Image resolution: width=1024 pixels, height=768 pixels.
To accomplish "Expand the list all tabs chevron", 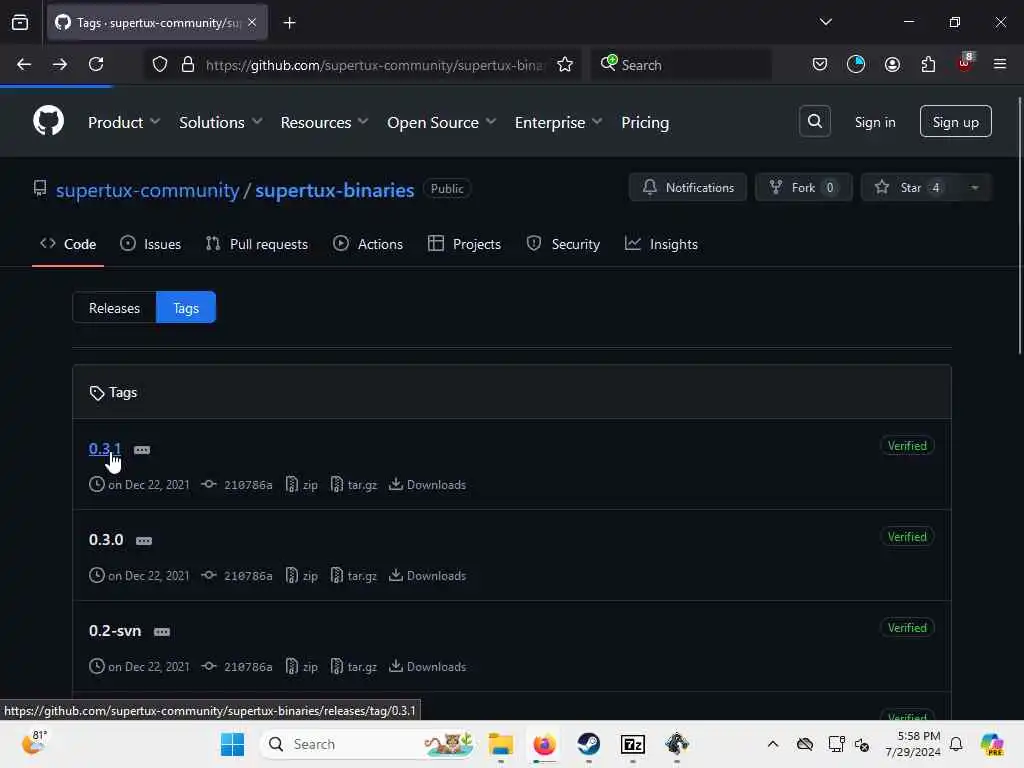I will [825, 22].
